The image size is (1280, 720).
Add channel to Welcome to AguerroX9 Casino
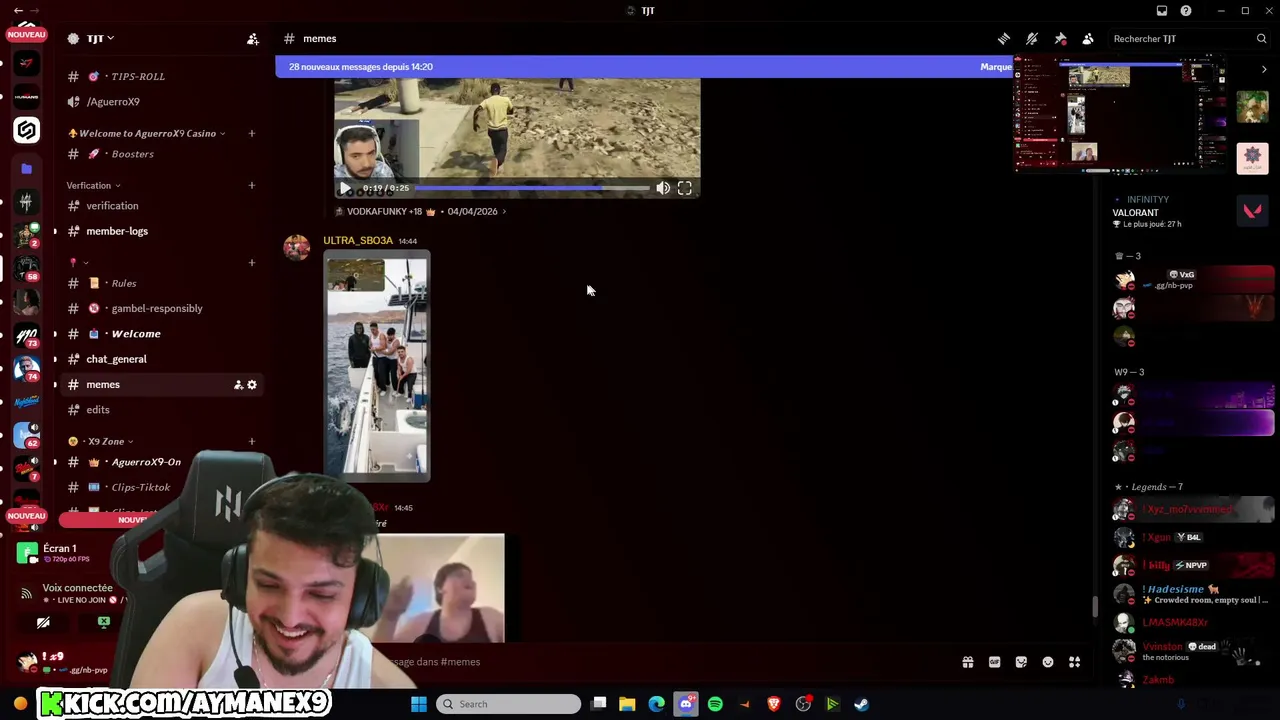(252, 134)
